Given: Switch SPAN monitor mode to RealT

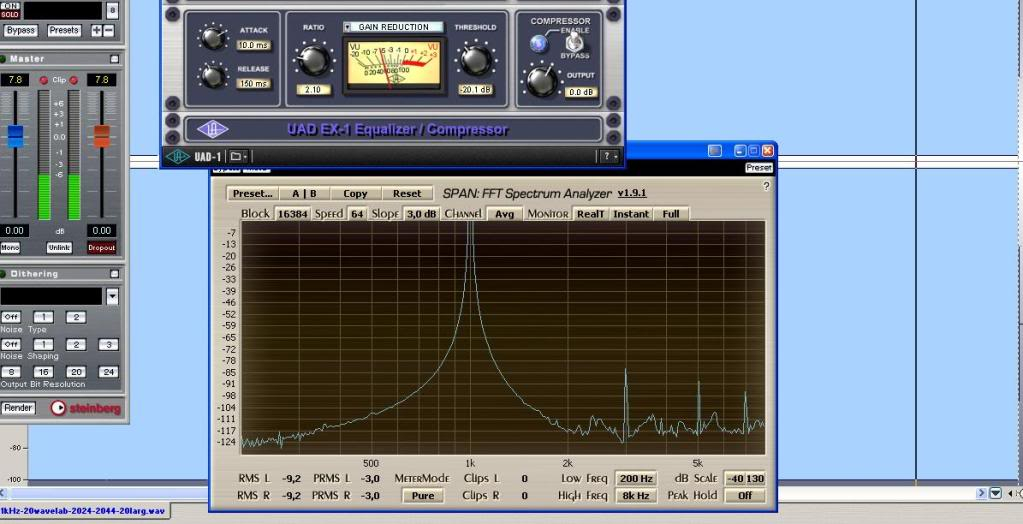Looking at the screenshot, I should (x=590, y=214).
